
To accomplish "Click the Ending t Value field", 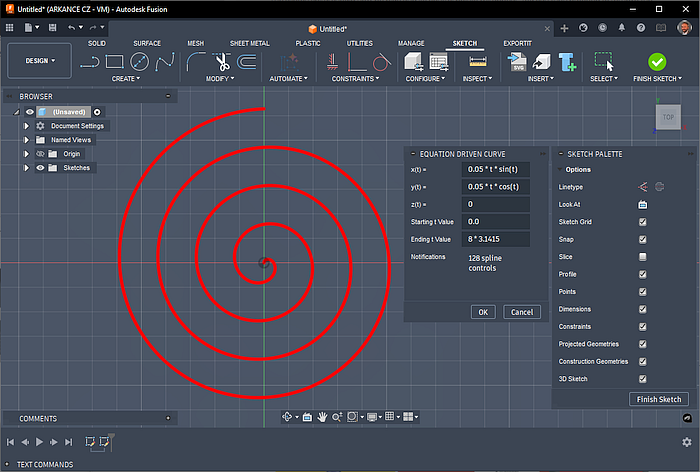I will (496, 239).
